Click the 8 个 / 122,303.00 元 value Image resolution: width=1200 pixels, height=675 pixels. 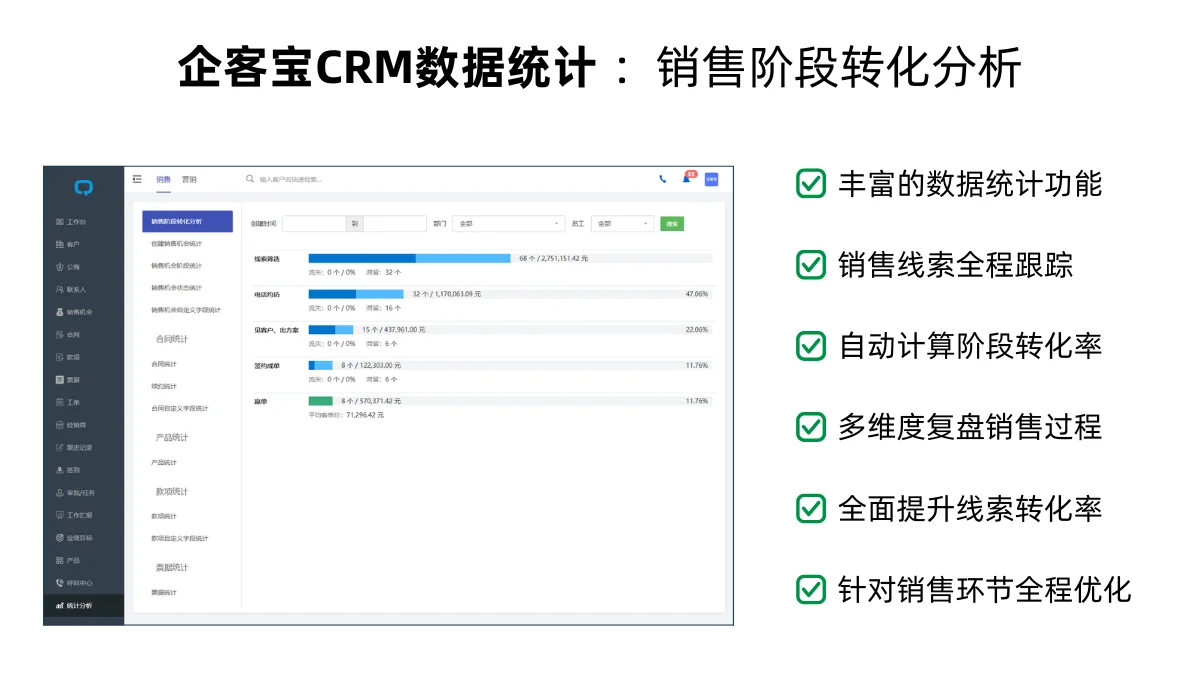point(371,365)
